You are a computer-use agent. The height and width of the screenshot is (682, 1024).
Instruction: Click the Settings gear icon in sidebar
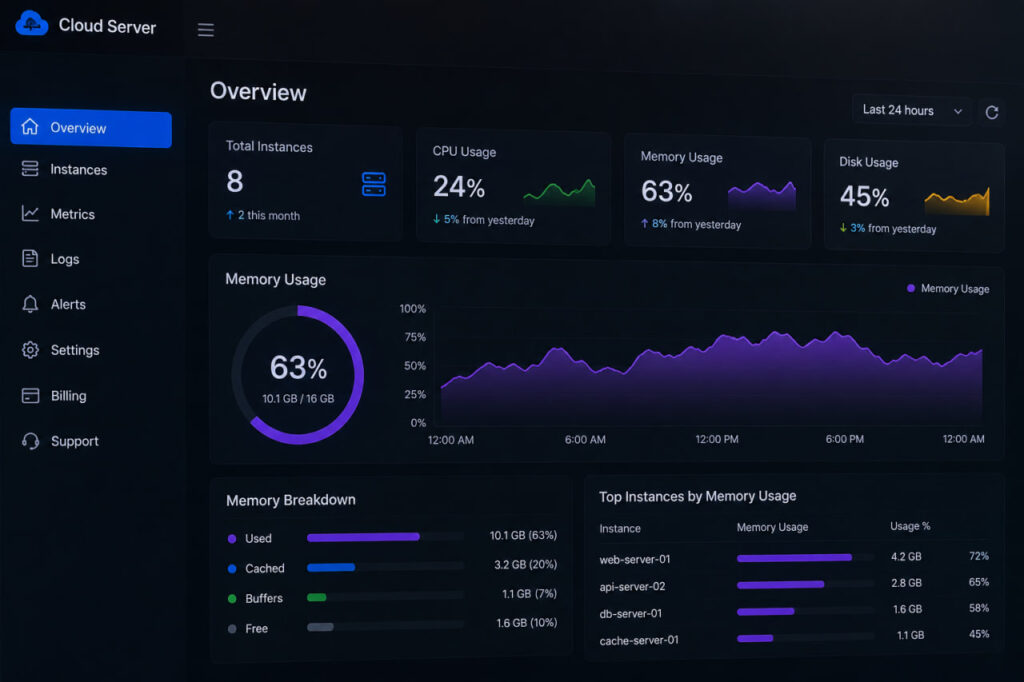pos(30,350)
